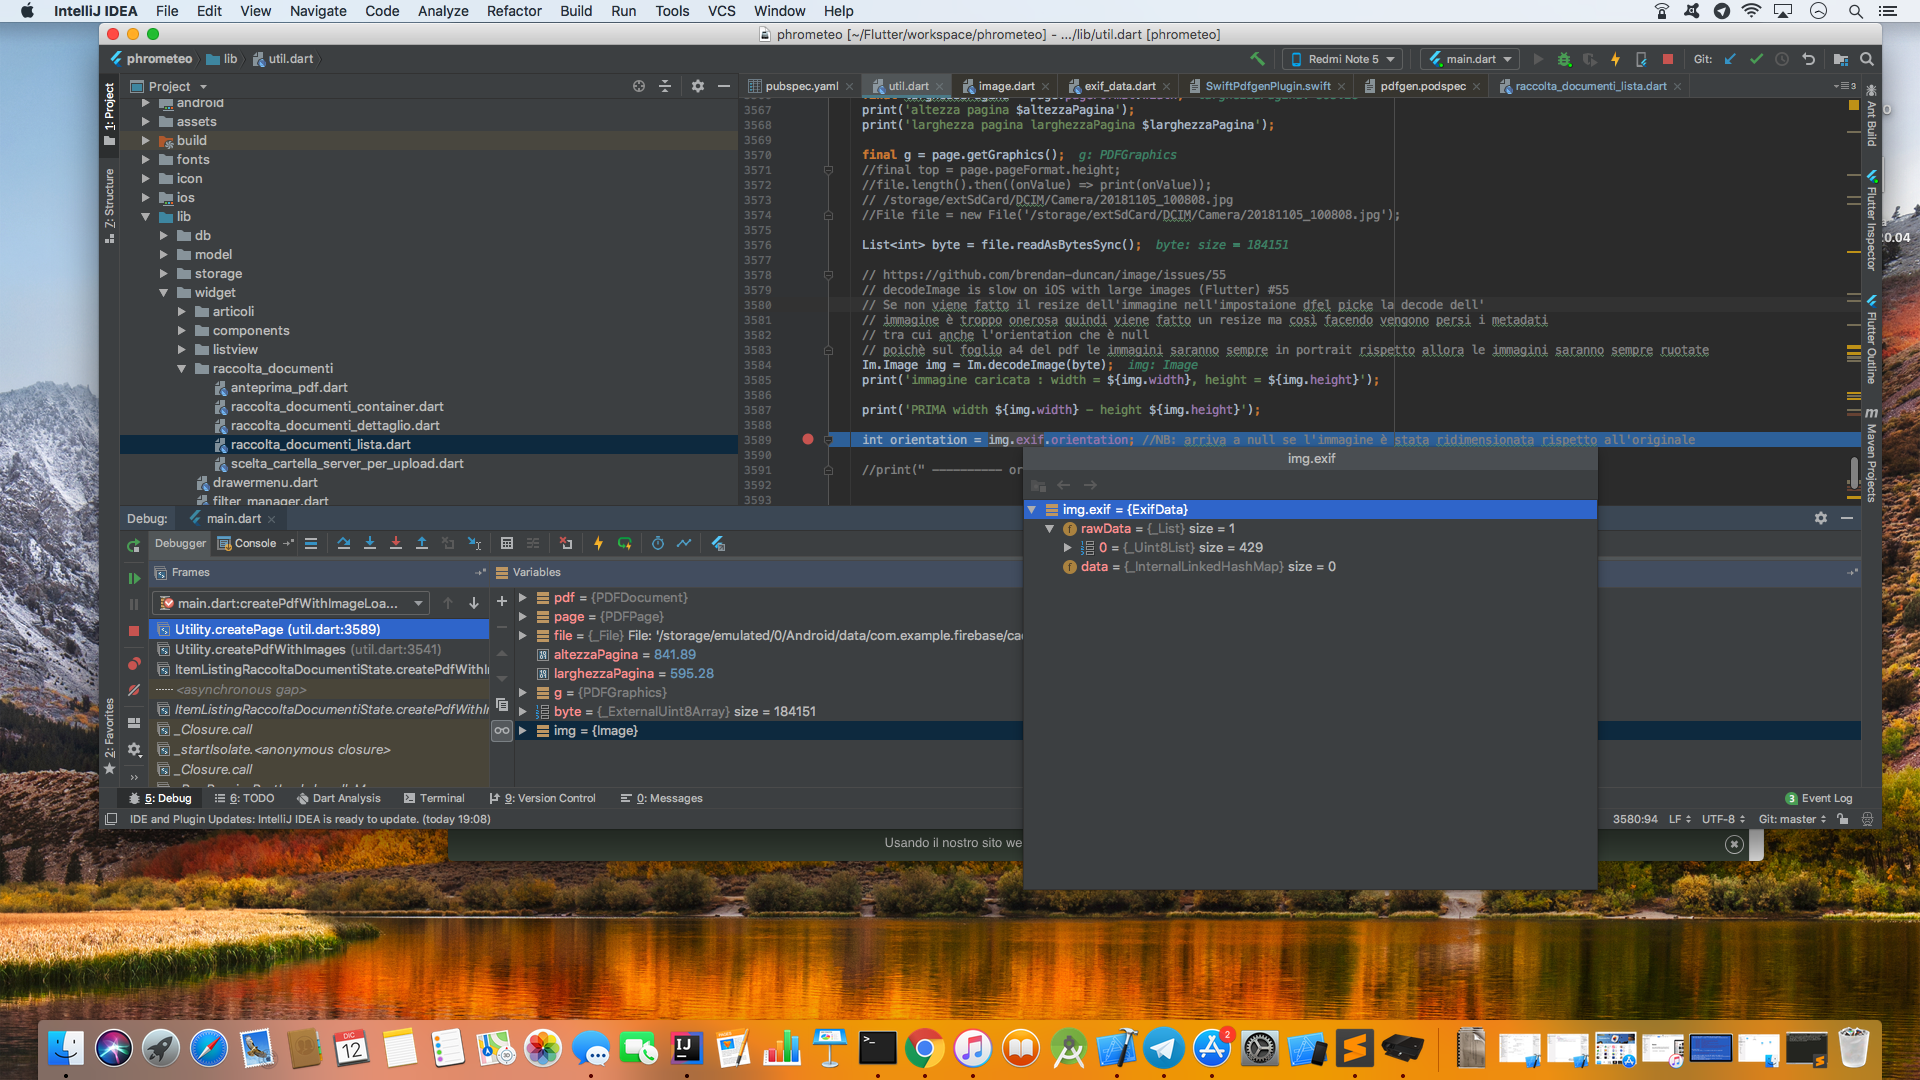Toggle the watches glasses button
This screenshot has height=1080, width=1920.
click(x=502, y=731)
